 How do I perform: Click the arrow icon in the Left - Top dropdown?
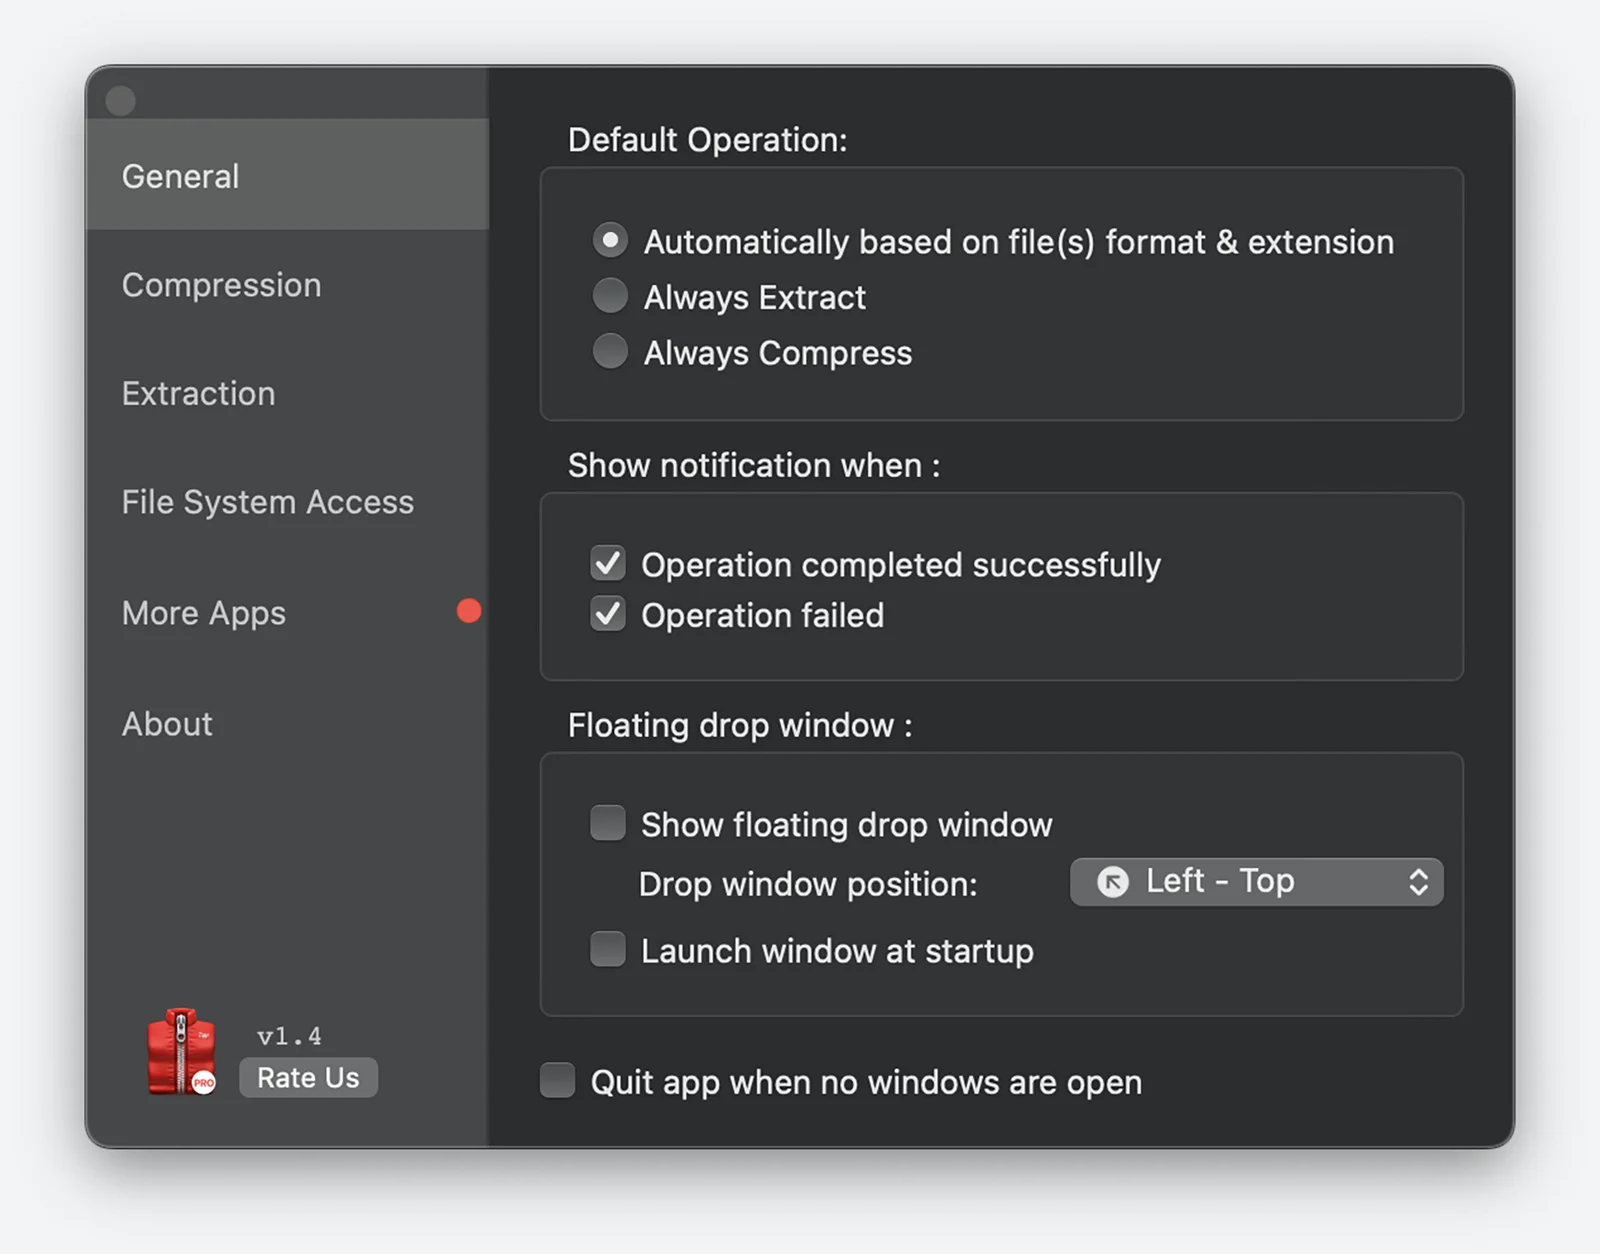tap(1113, 882)
